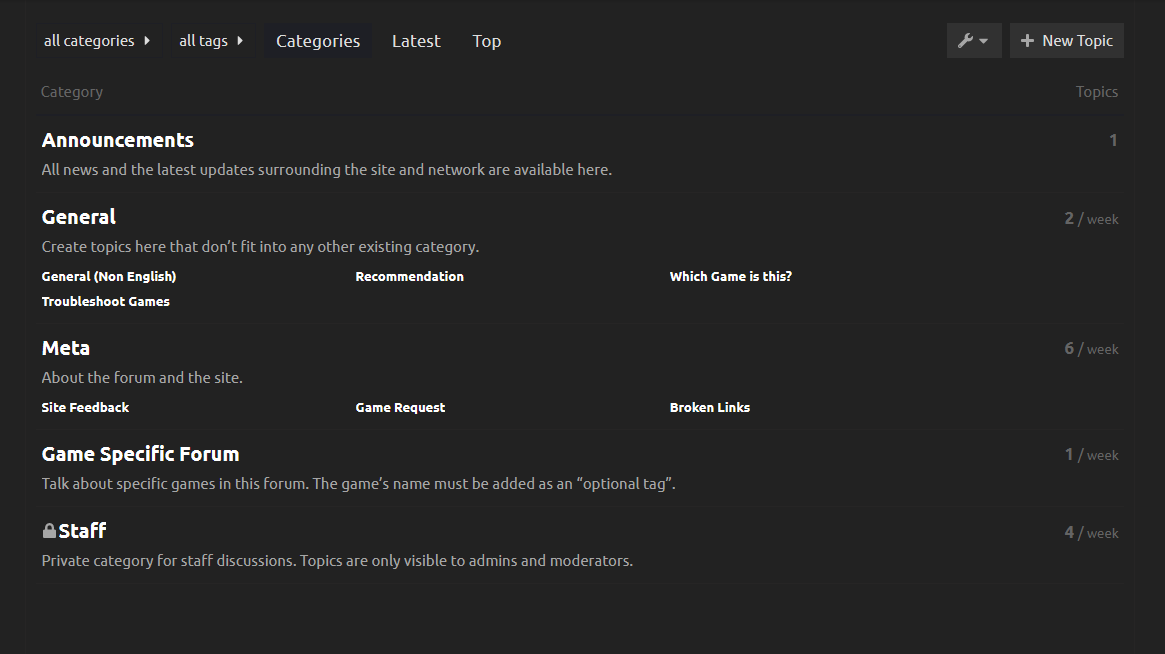
Task: Switch to the Latest tab
Action: coord(416,41)
